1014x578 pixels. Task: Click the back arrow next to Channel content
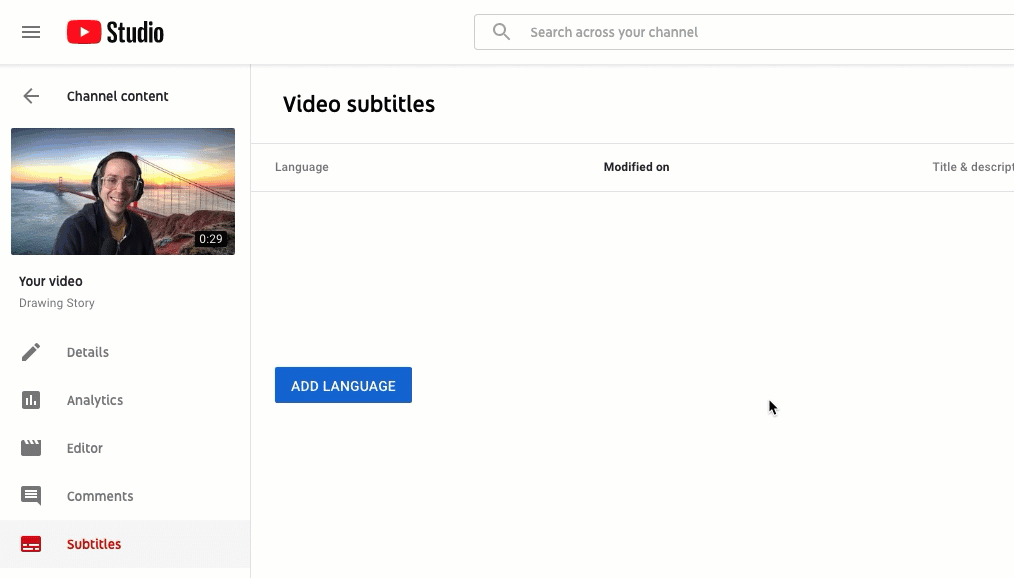click(31, 96)
